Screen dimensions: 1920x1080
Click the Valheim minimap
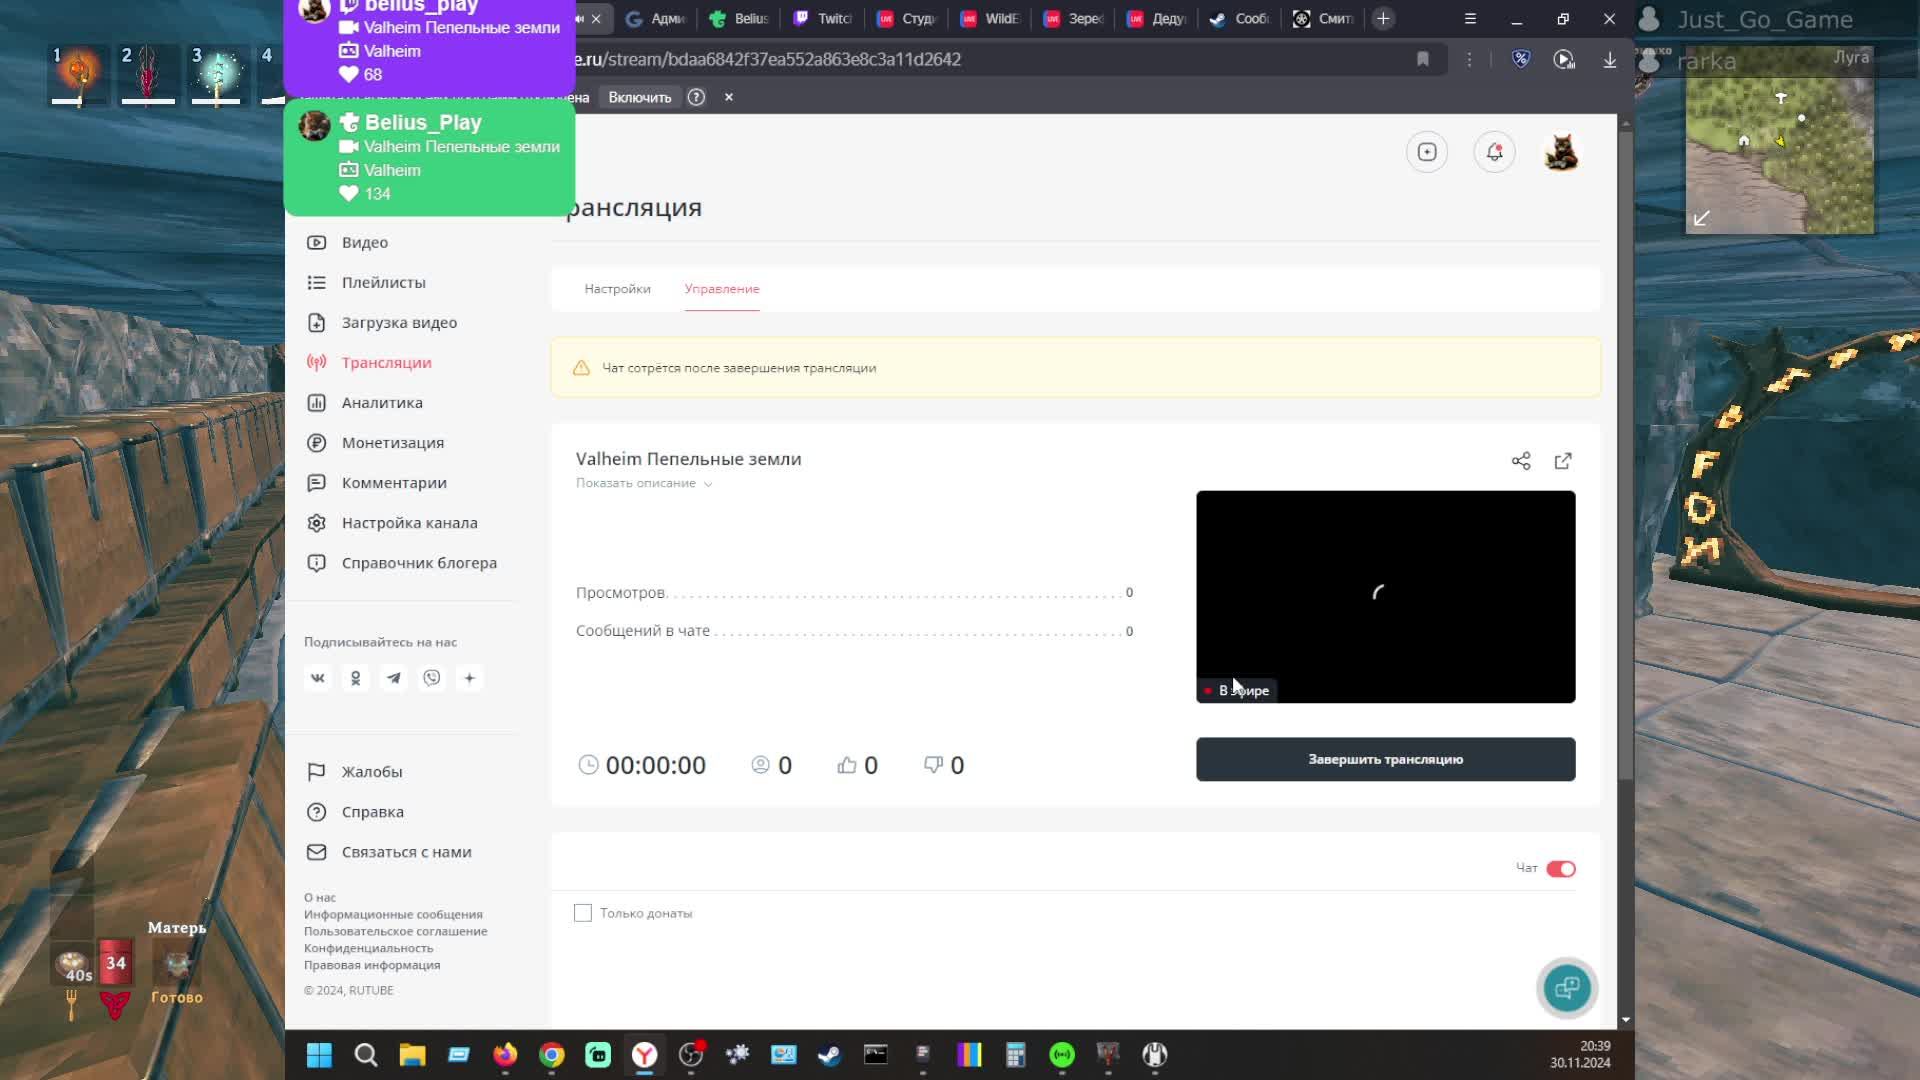pyautogui.click(x=1780, y=140)
